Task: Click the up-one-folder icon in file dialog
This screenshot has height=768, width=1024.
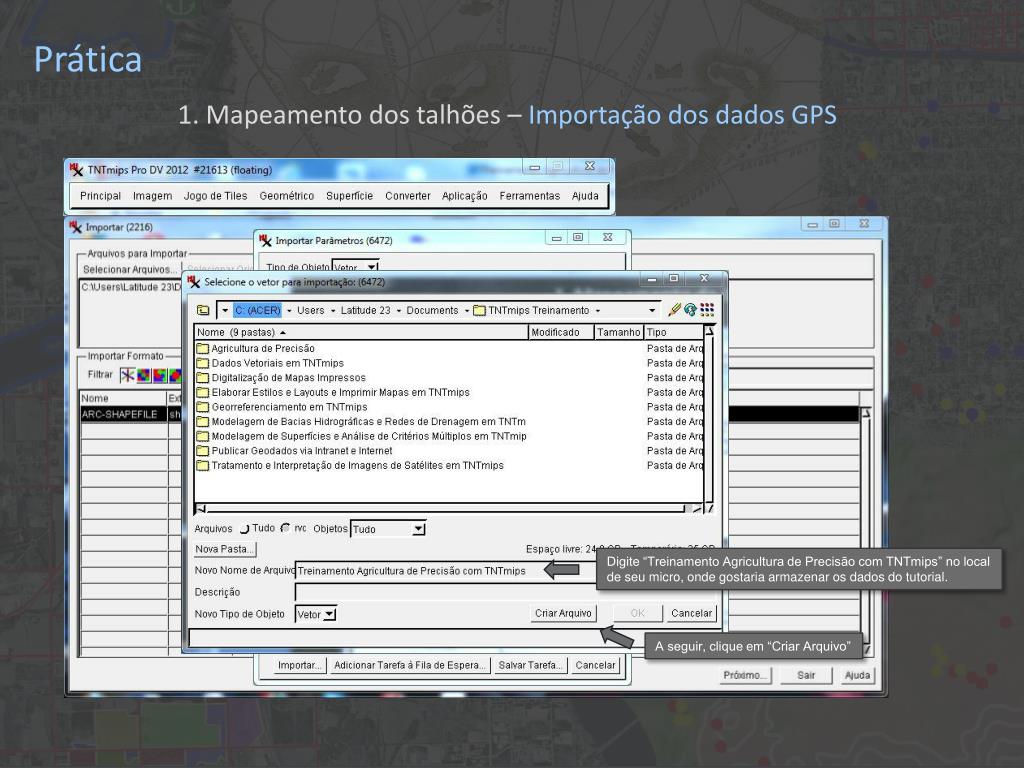Action: (x=203, y=310)
